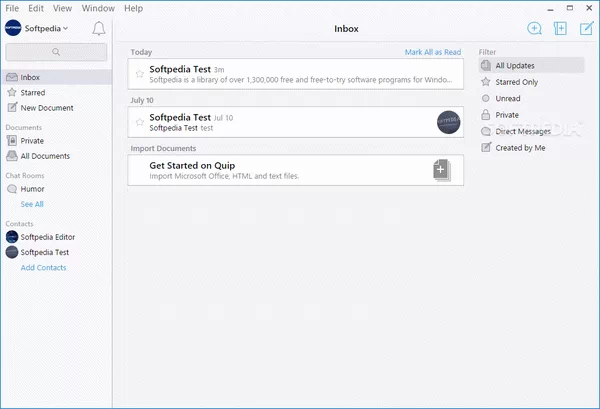Click the compose pencil icon at top right

coord(586,29)
